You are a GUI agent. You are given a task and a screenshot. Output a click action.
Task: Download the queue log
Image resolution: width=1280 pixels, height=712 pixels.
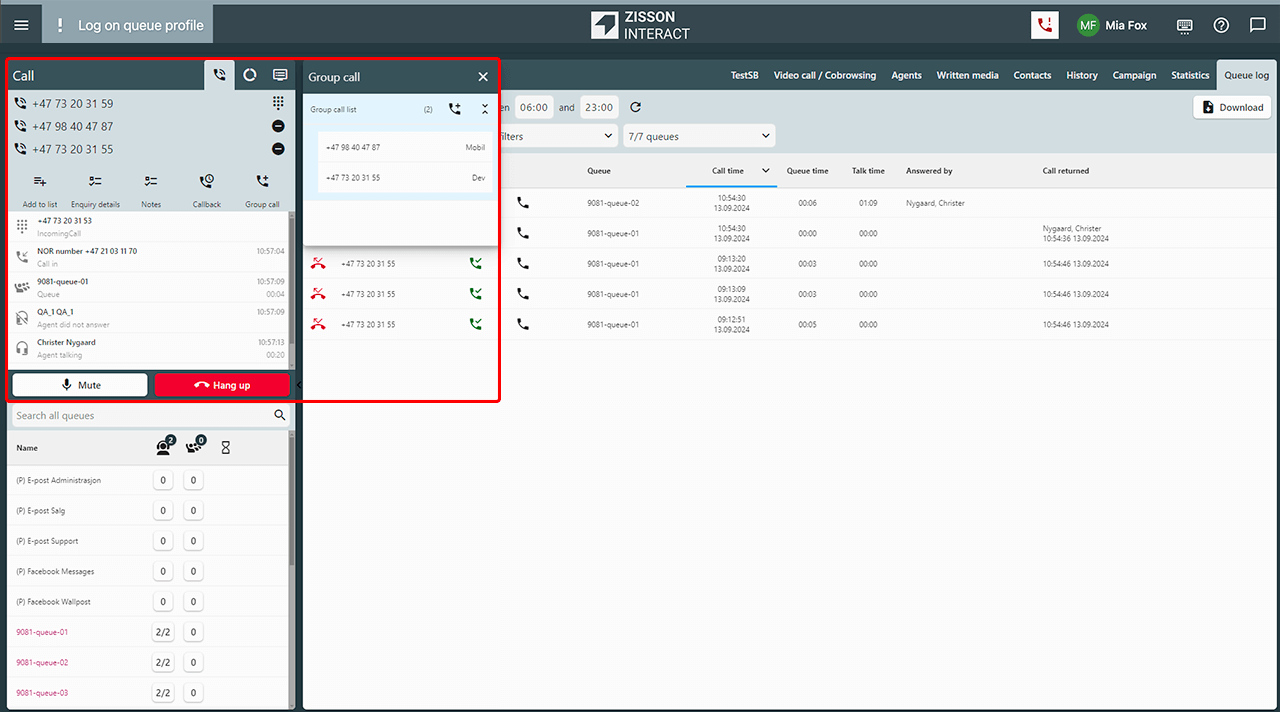(x=1232, y=107)
